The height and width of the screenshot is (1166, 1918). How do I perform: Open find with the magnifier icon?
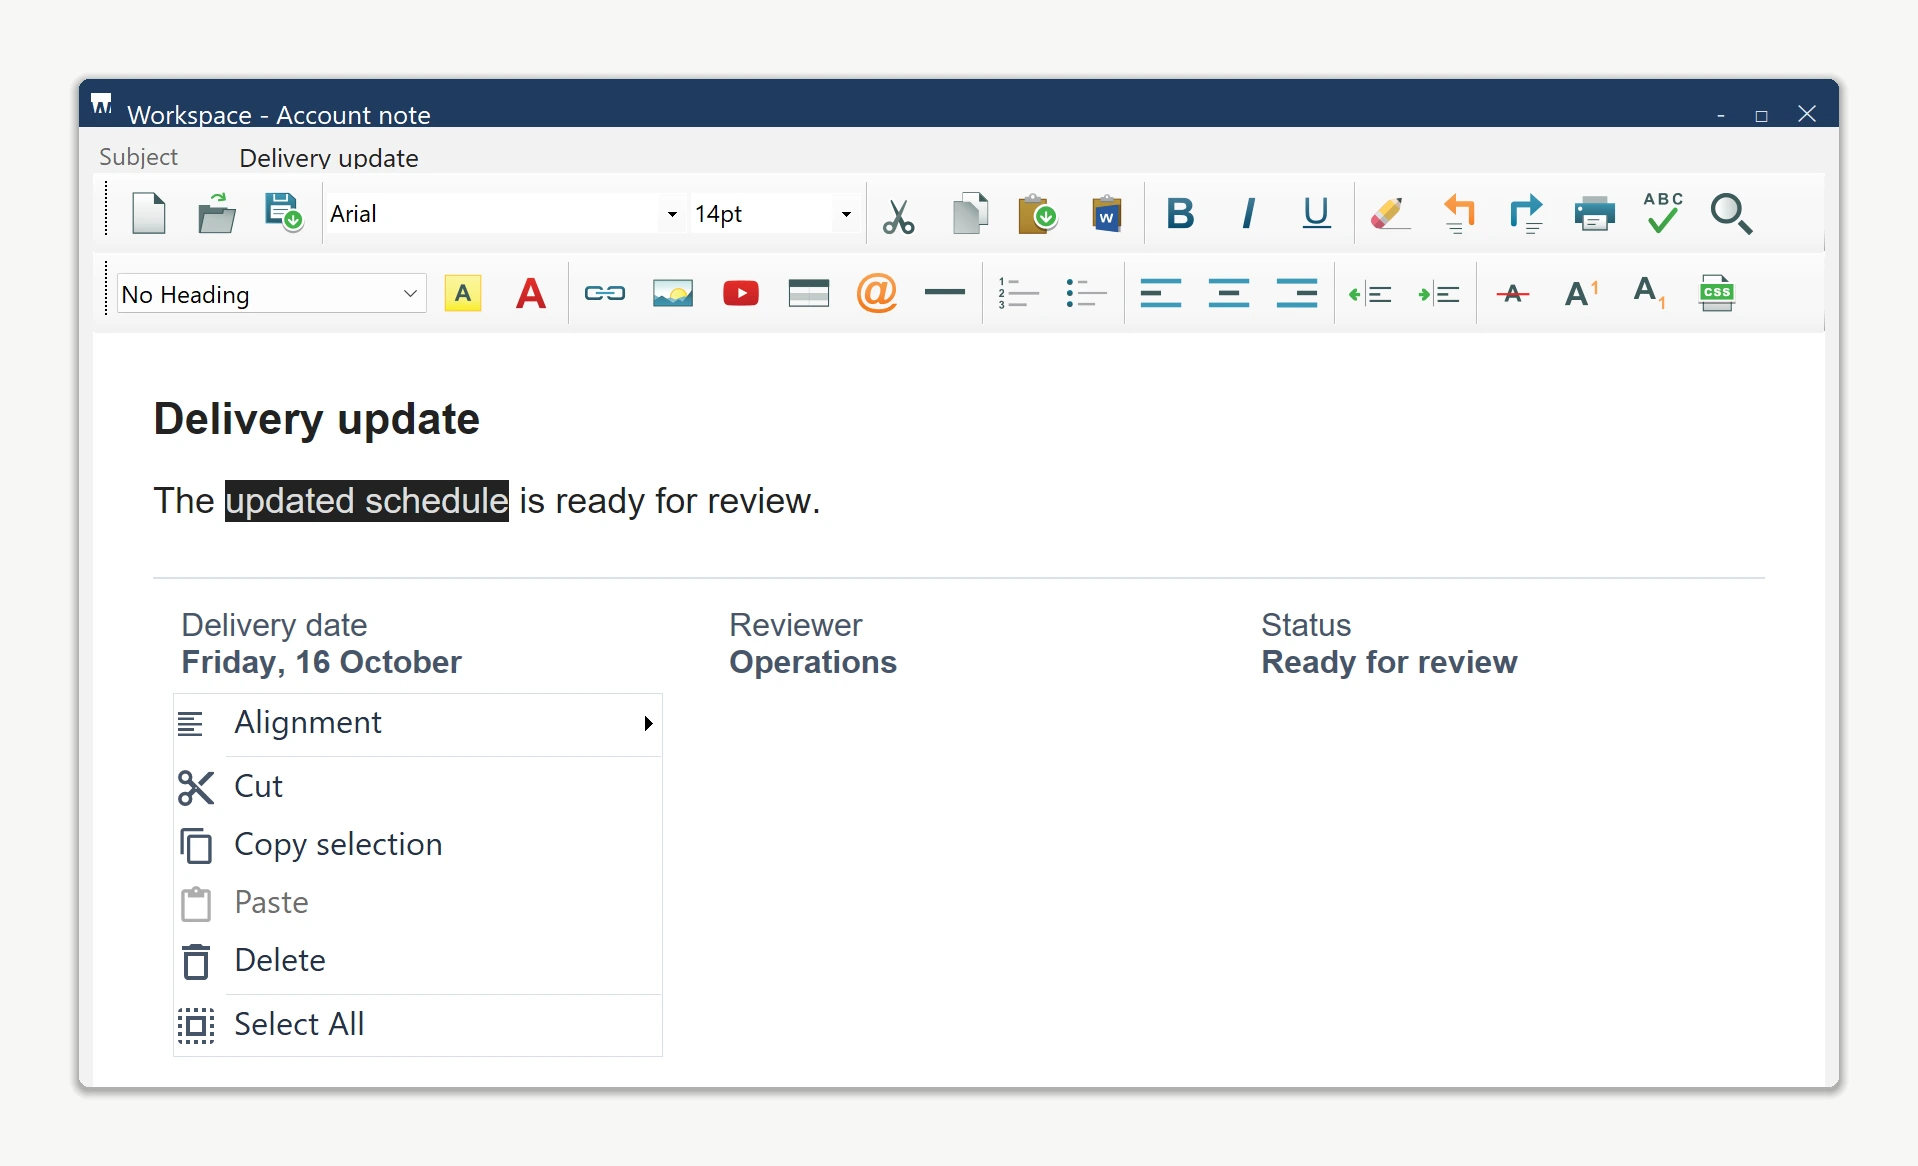[1731, 214]
